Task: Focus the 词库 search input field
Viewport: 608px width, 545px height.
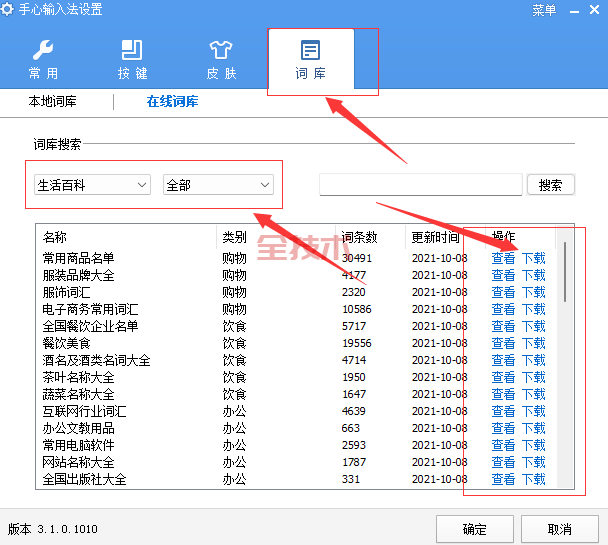Action: tap(421, 185)
